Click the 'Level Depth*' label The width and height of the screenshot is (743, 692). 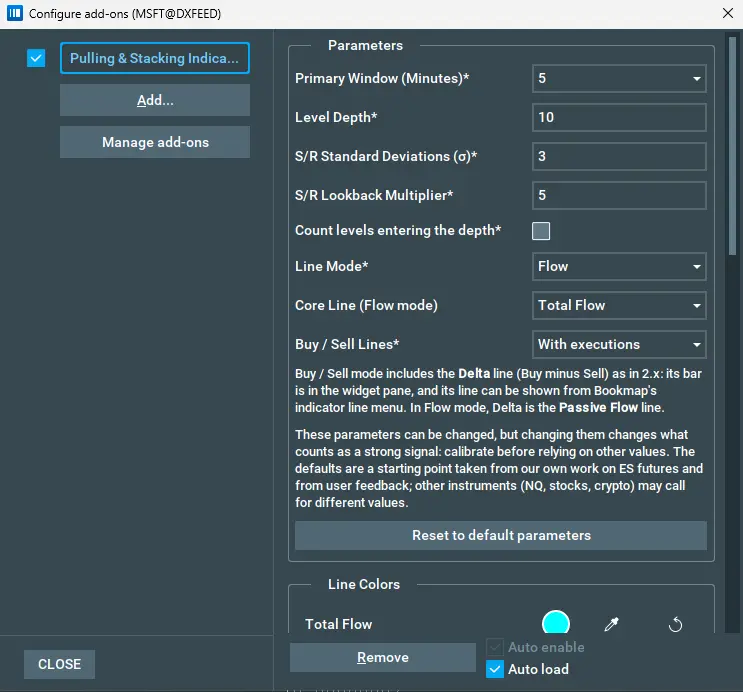(x=336, y=117)
